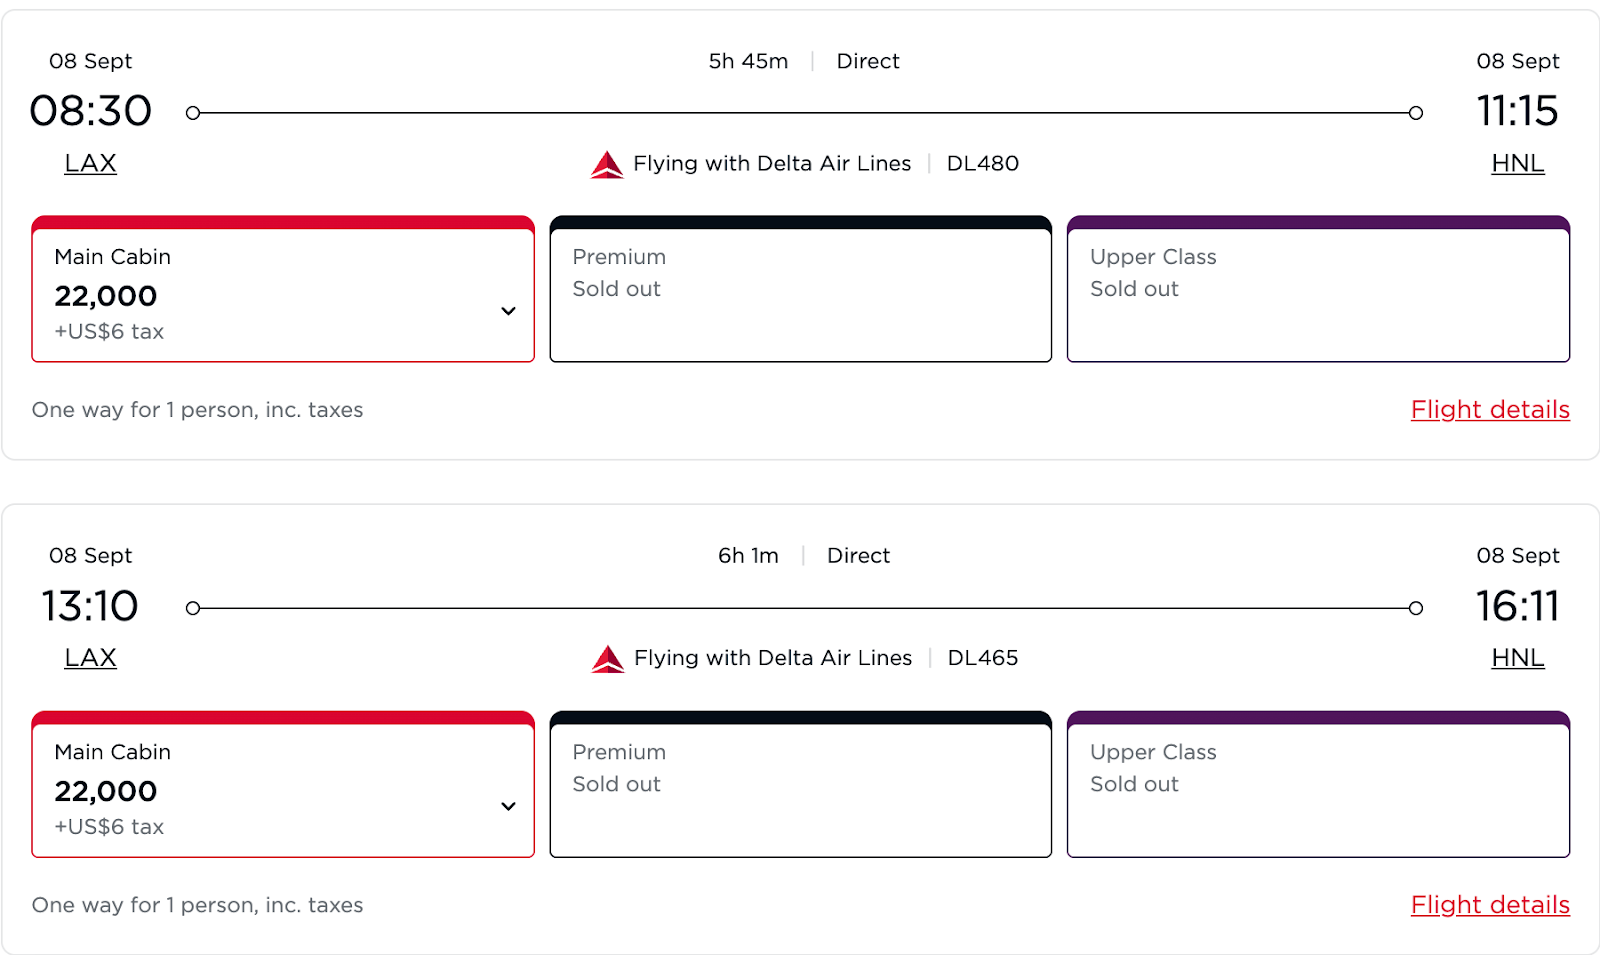
Task: Click the Premium Sold out card for DL480
Action: [801, 289]
